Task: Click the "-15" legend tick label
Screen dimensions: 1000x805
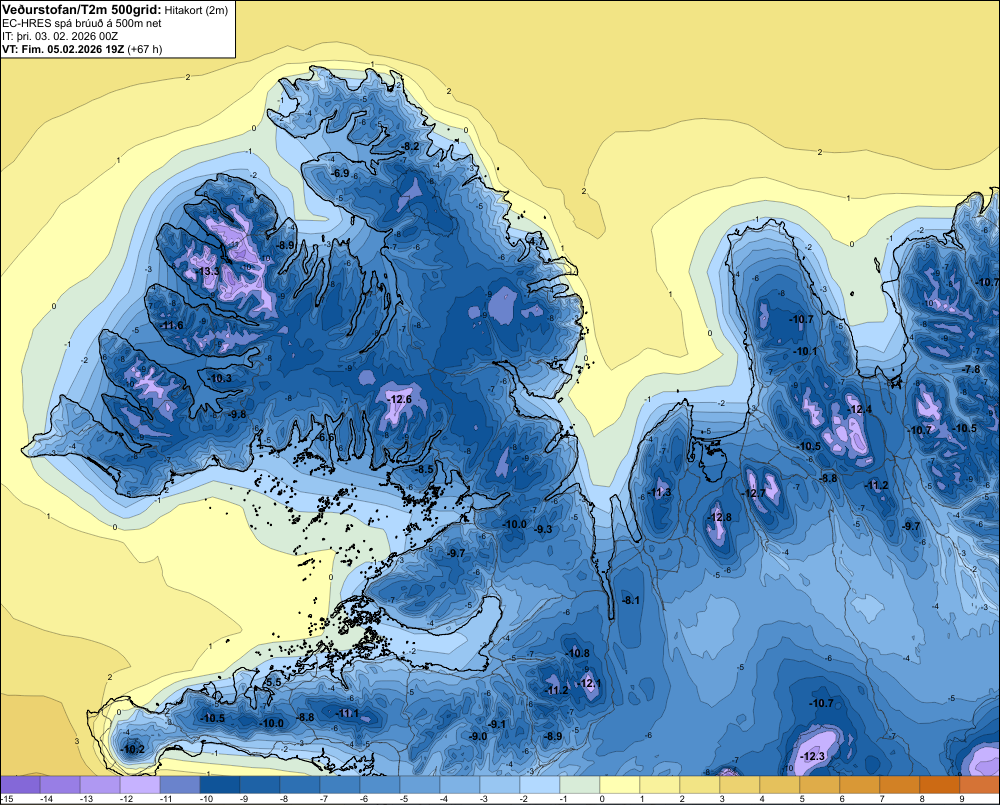Action: tap(6, 799)
